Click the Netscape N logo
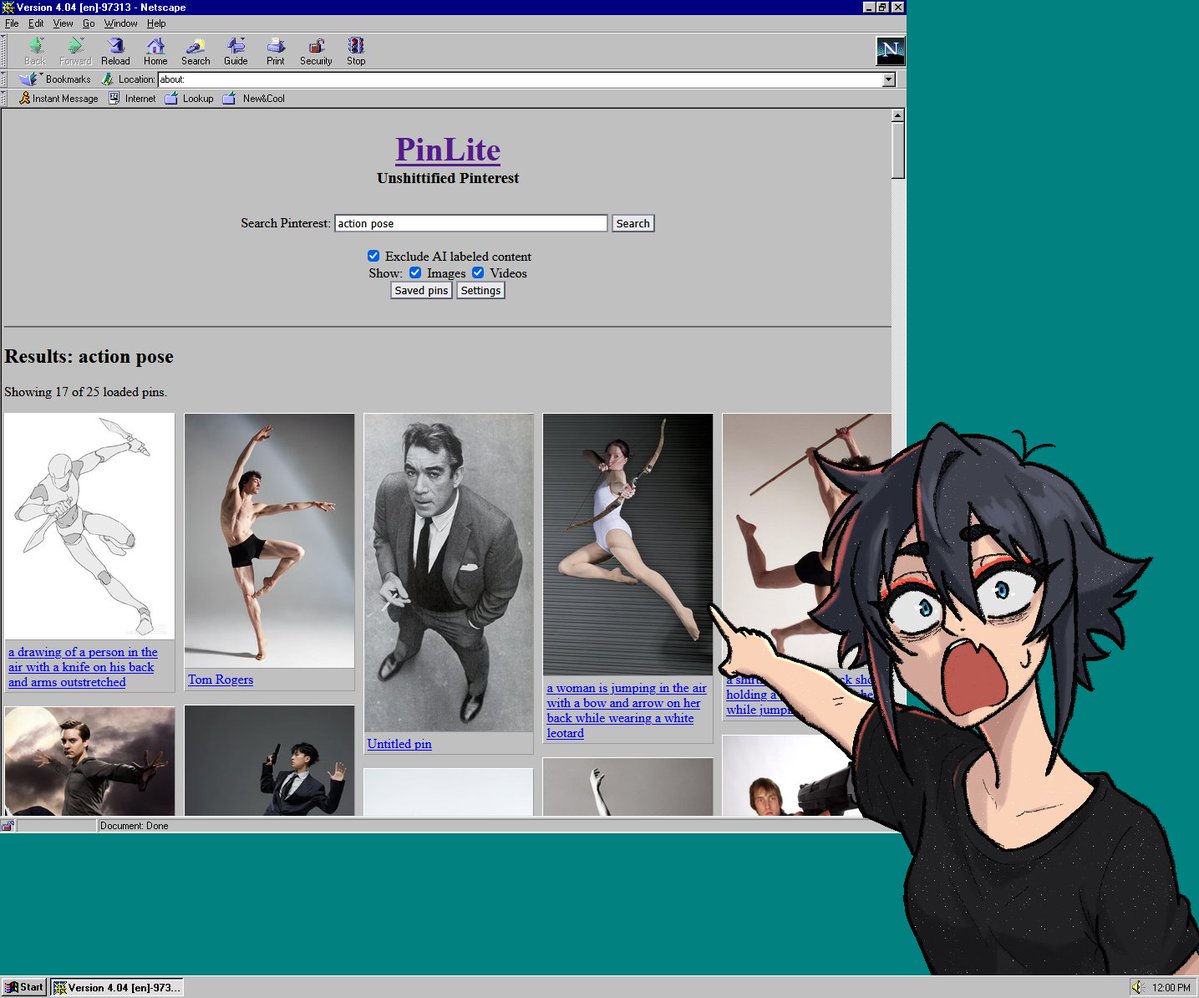 (890, 50)
